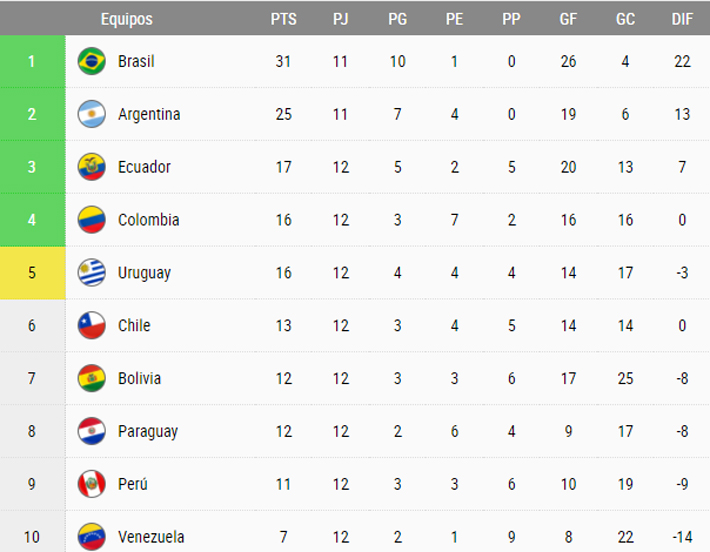Click the Uruguay team name
Image resolution: width=710 pixels, height=552 pixels.
[144, 273]
